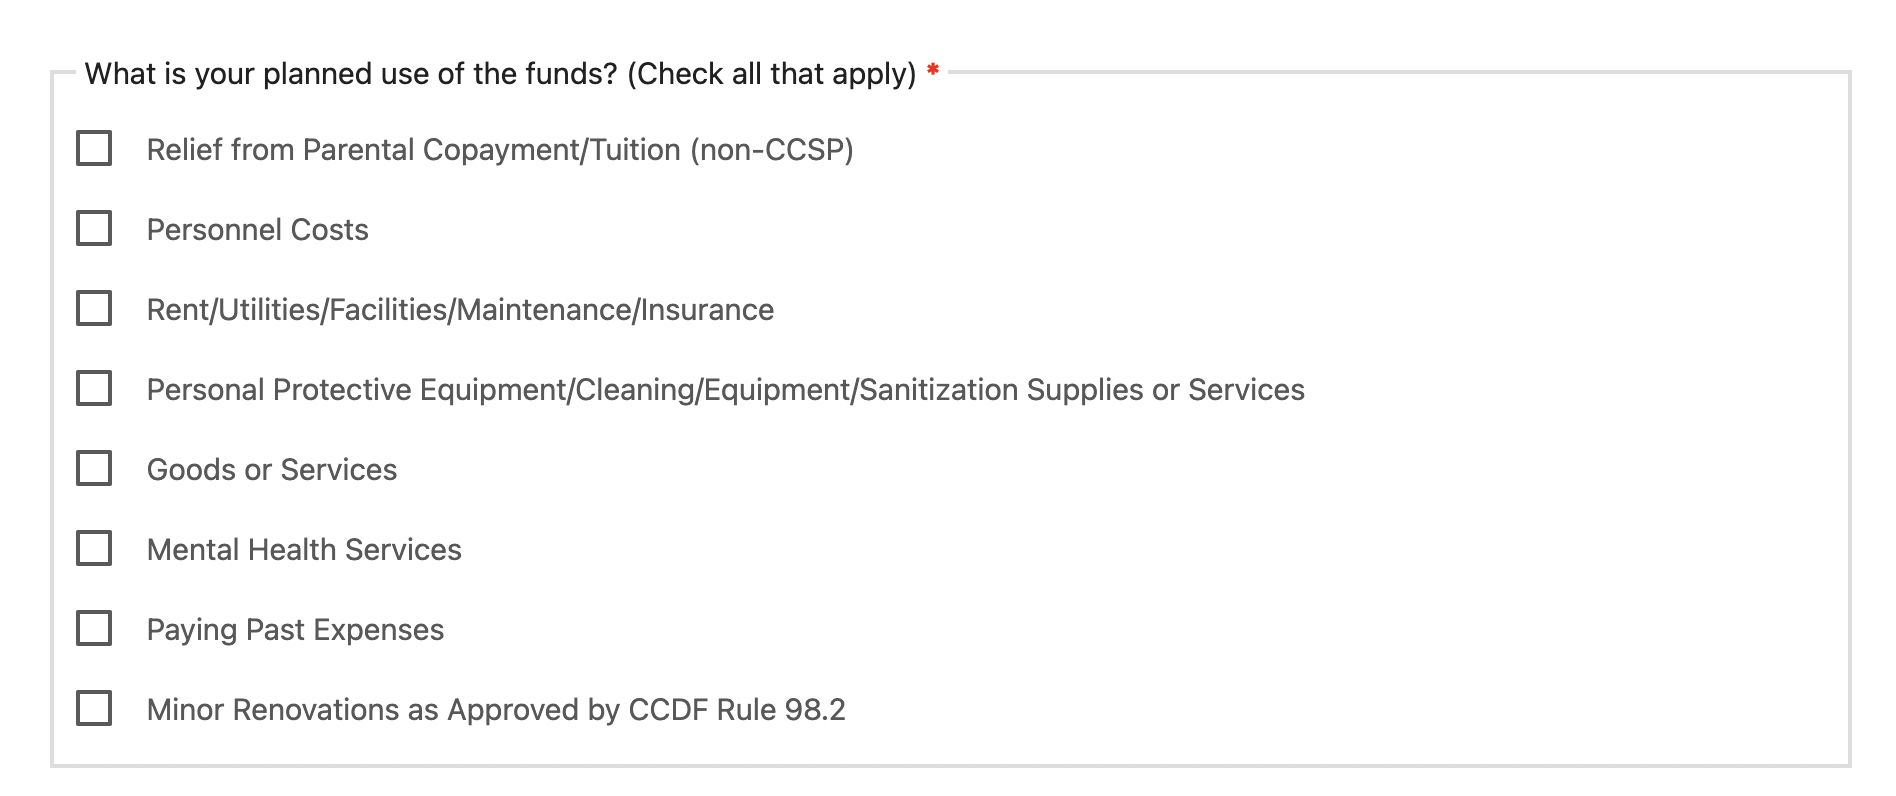The image size is (1896, 796).
Task: Enable the Rent/Utilities/Facilities/Maintenance/Insurance checkbox
Action: (94, 308)
